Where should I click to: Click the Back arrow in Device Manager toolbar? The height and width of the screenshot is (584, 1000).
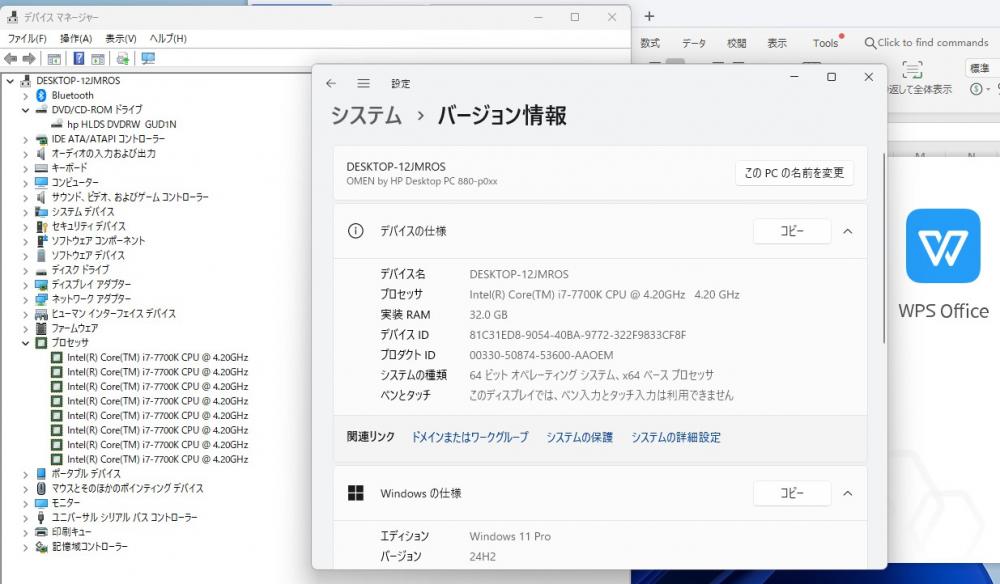click(10, 59)
